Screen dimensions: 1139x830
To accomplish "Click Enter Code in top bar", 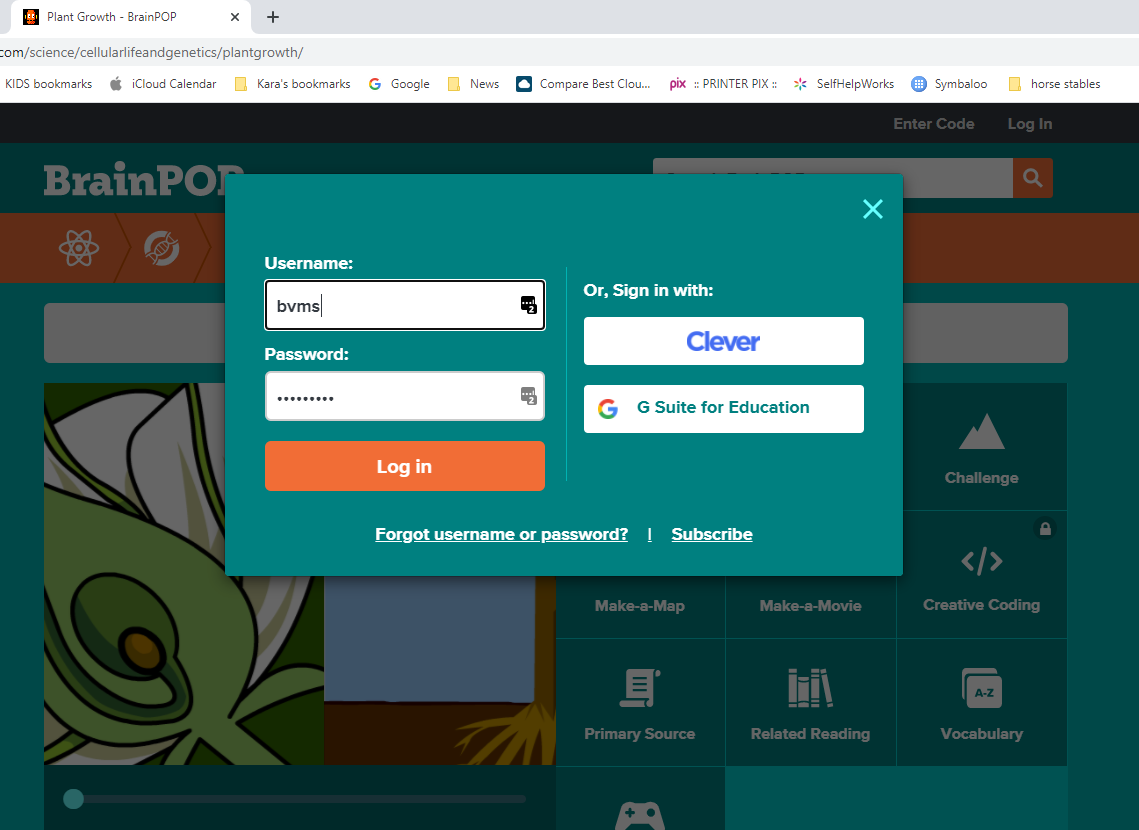I will coord(933,124).
